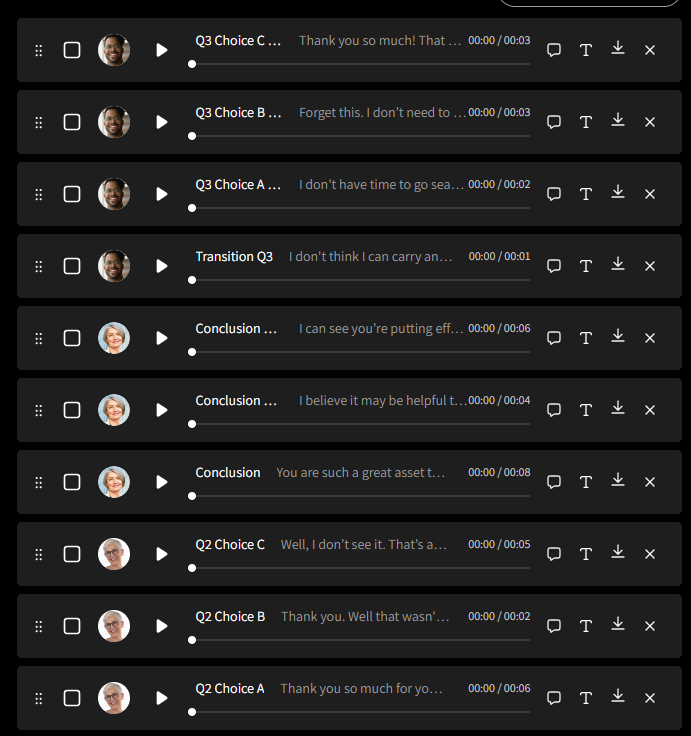This screenshot has height=736, width=691.
Task: Download the Q3 Choice B clip
Action: tap(618, 120)
